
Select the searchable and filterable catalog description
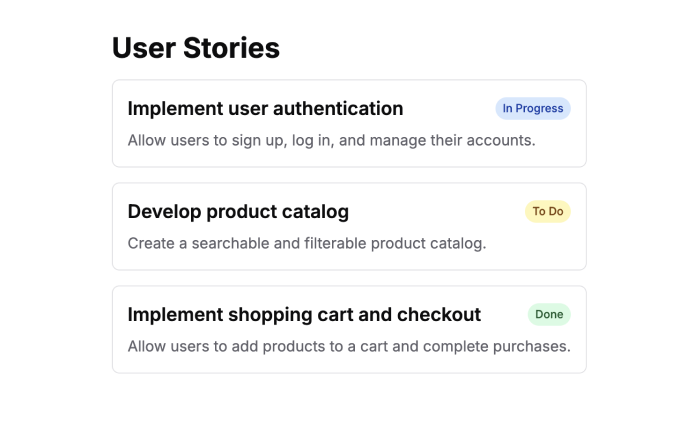tap(307, 244)
